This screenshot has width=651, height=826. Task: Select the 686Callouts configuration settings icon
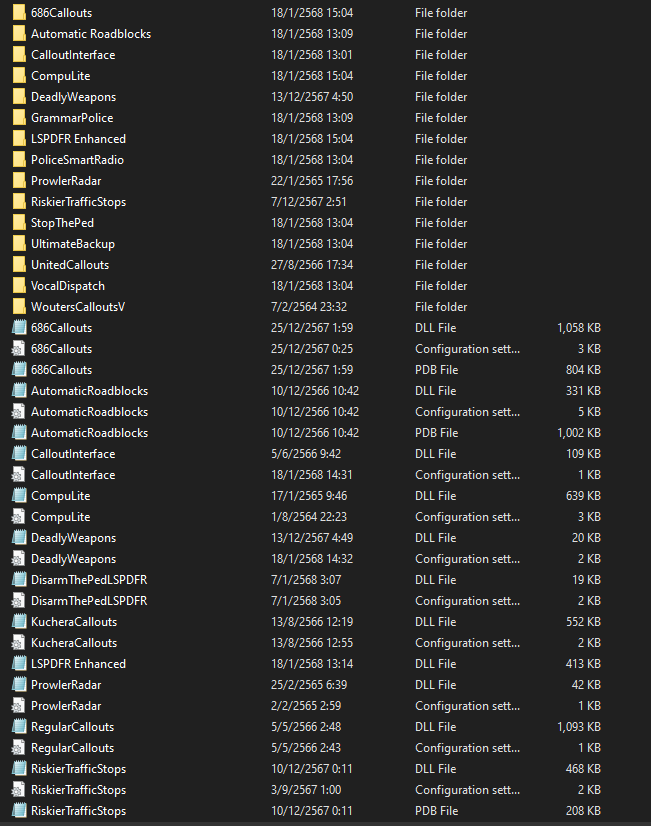point(18,349)
